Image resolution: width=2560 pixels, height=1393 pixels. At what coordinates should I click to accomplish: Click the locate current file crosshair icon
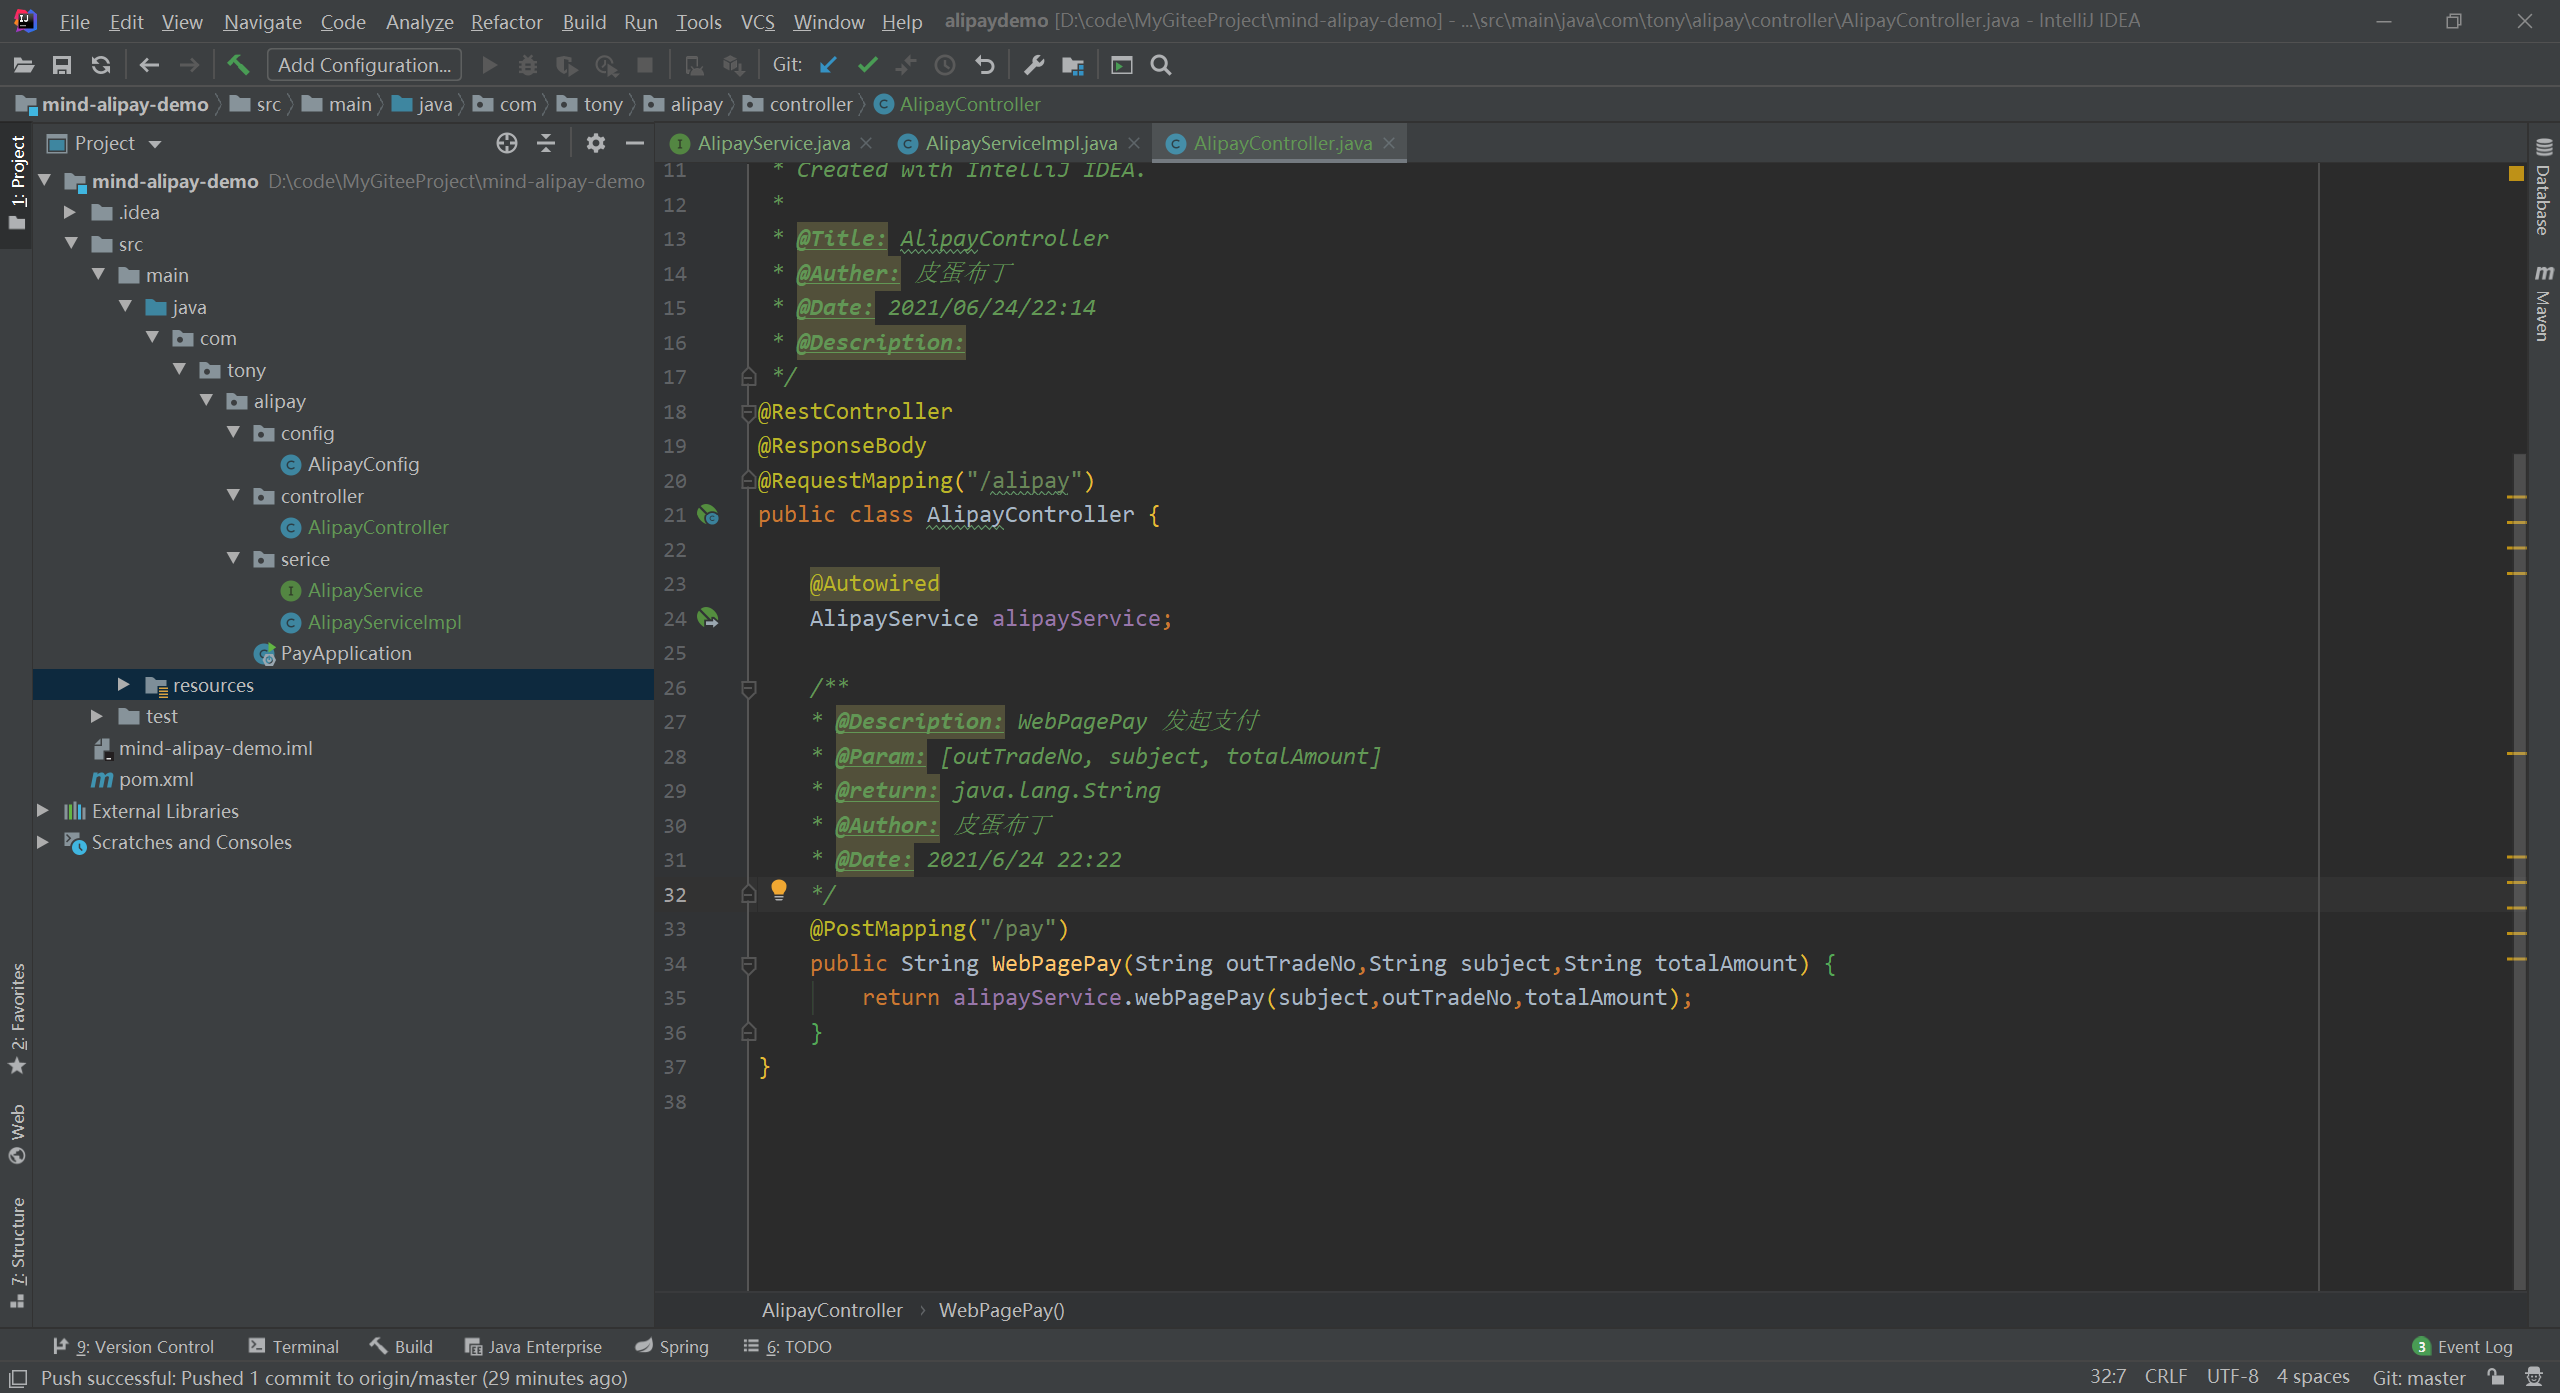click(x=507, y=143)
